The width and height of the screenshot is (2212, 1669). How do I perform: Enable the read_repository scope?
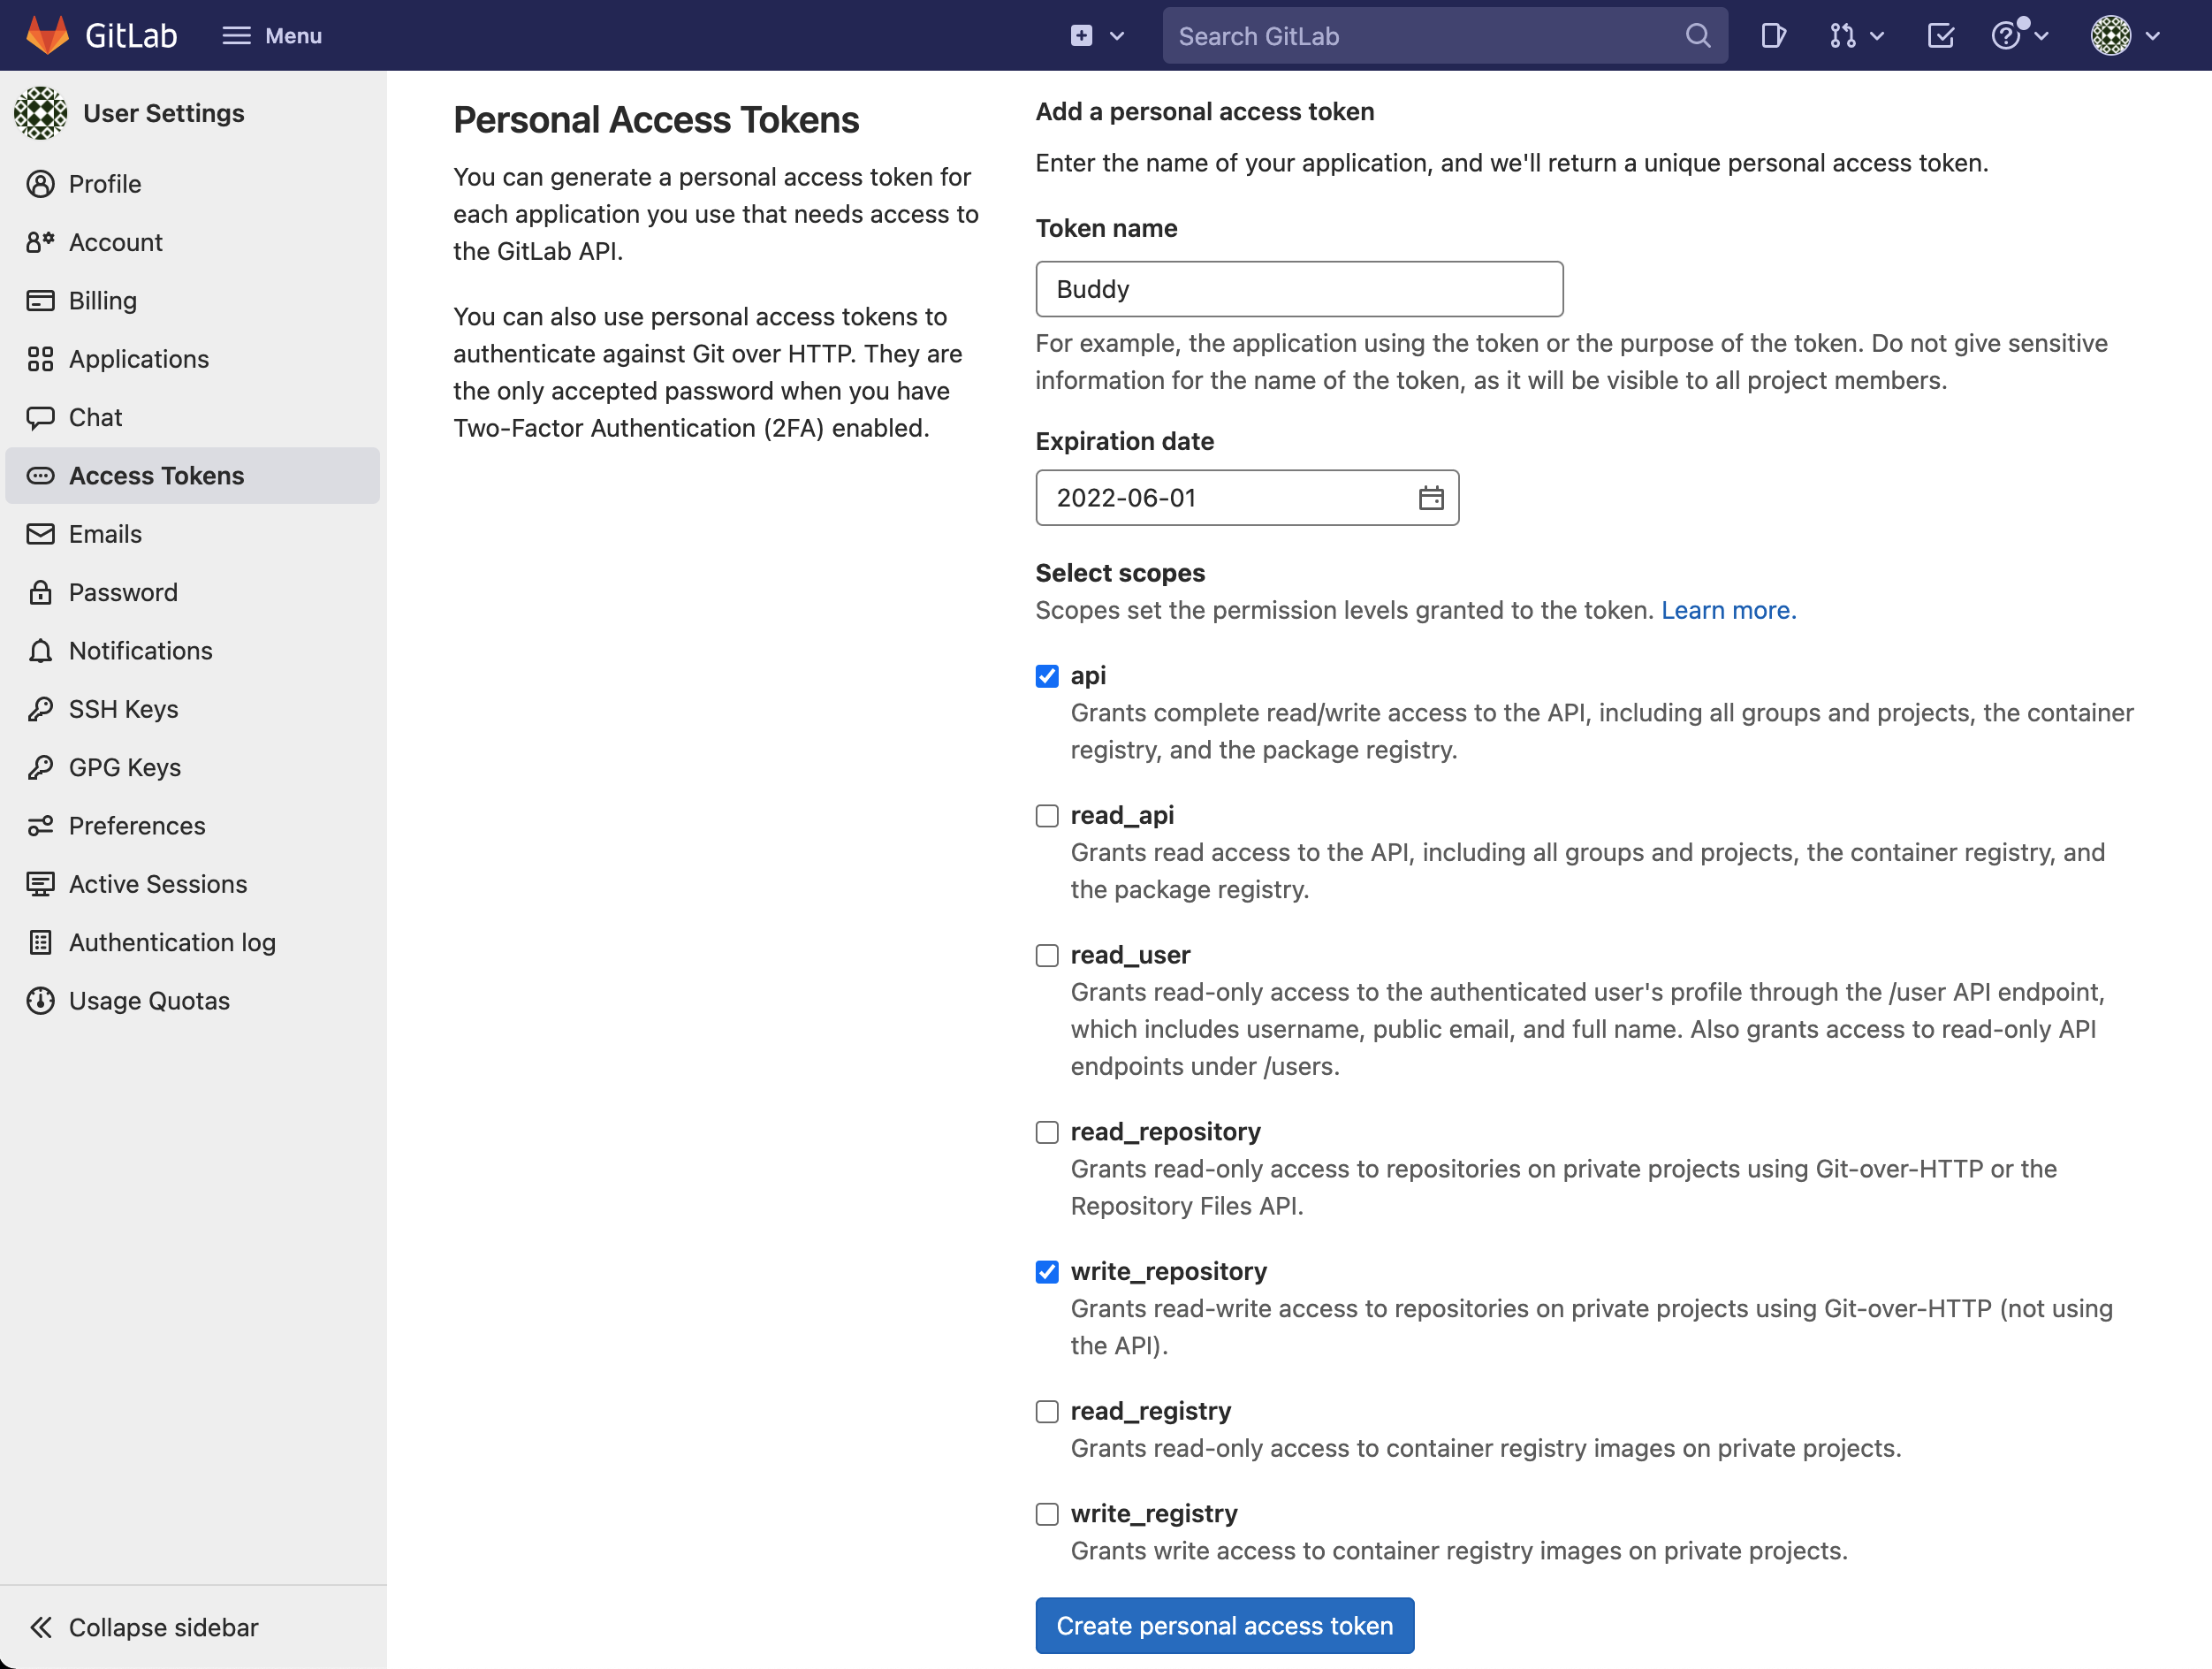(1047, 1132)
